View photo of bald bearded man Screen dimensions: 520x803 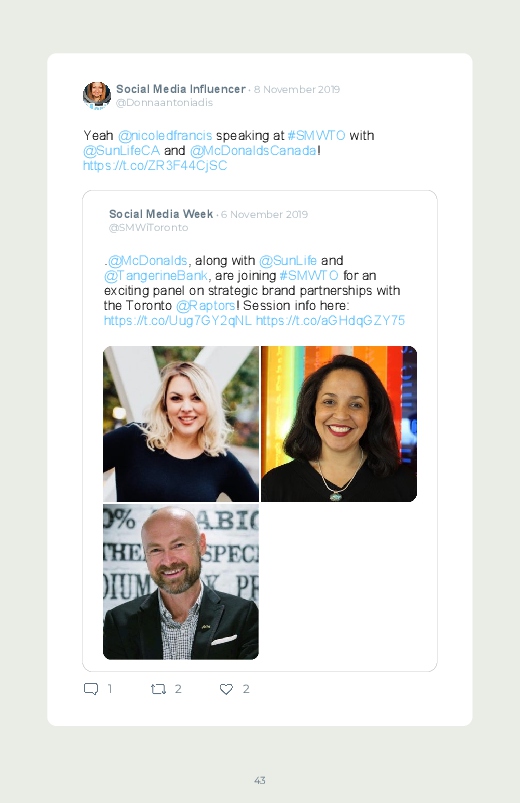[x=181, y=582]
